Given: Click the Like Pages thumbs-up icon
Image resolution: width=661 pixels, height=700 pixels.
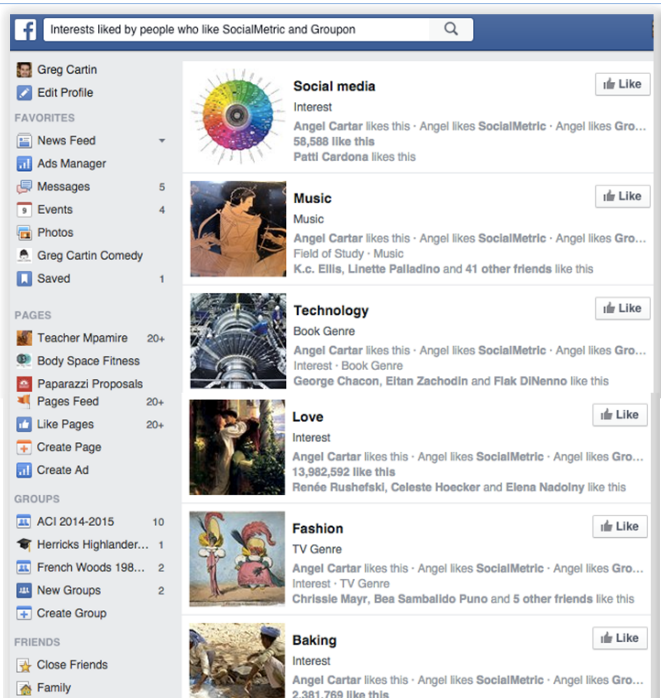Looking at the screenshot, I should click(x=24, y=424).
